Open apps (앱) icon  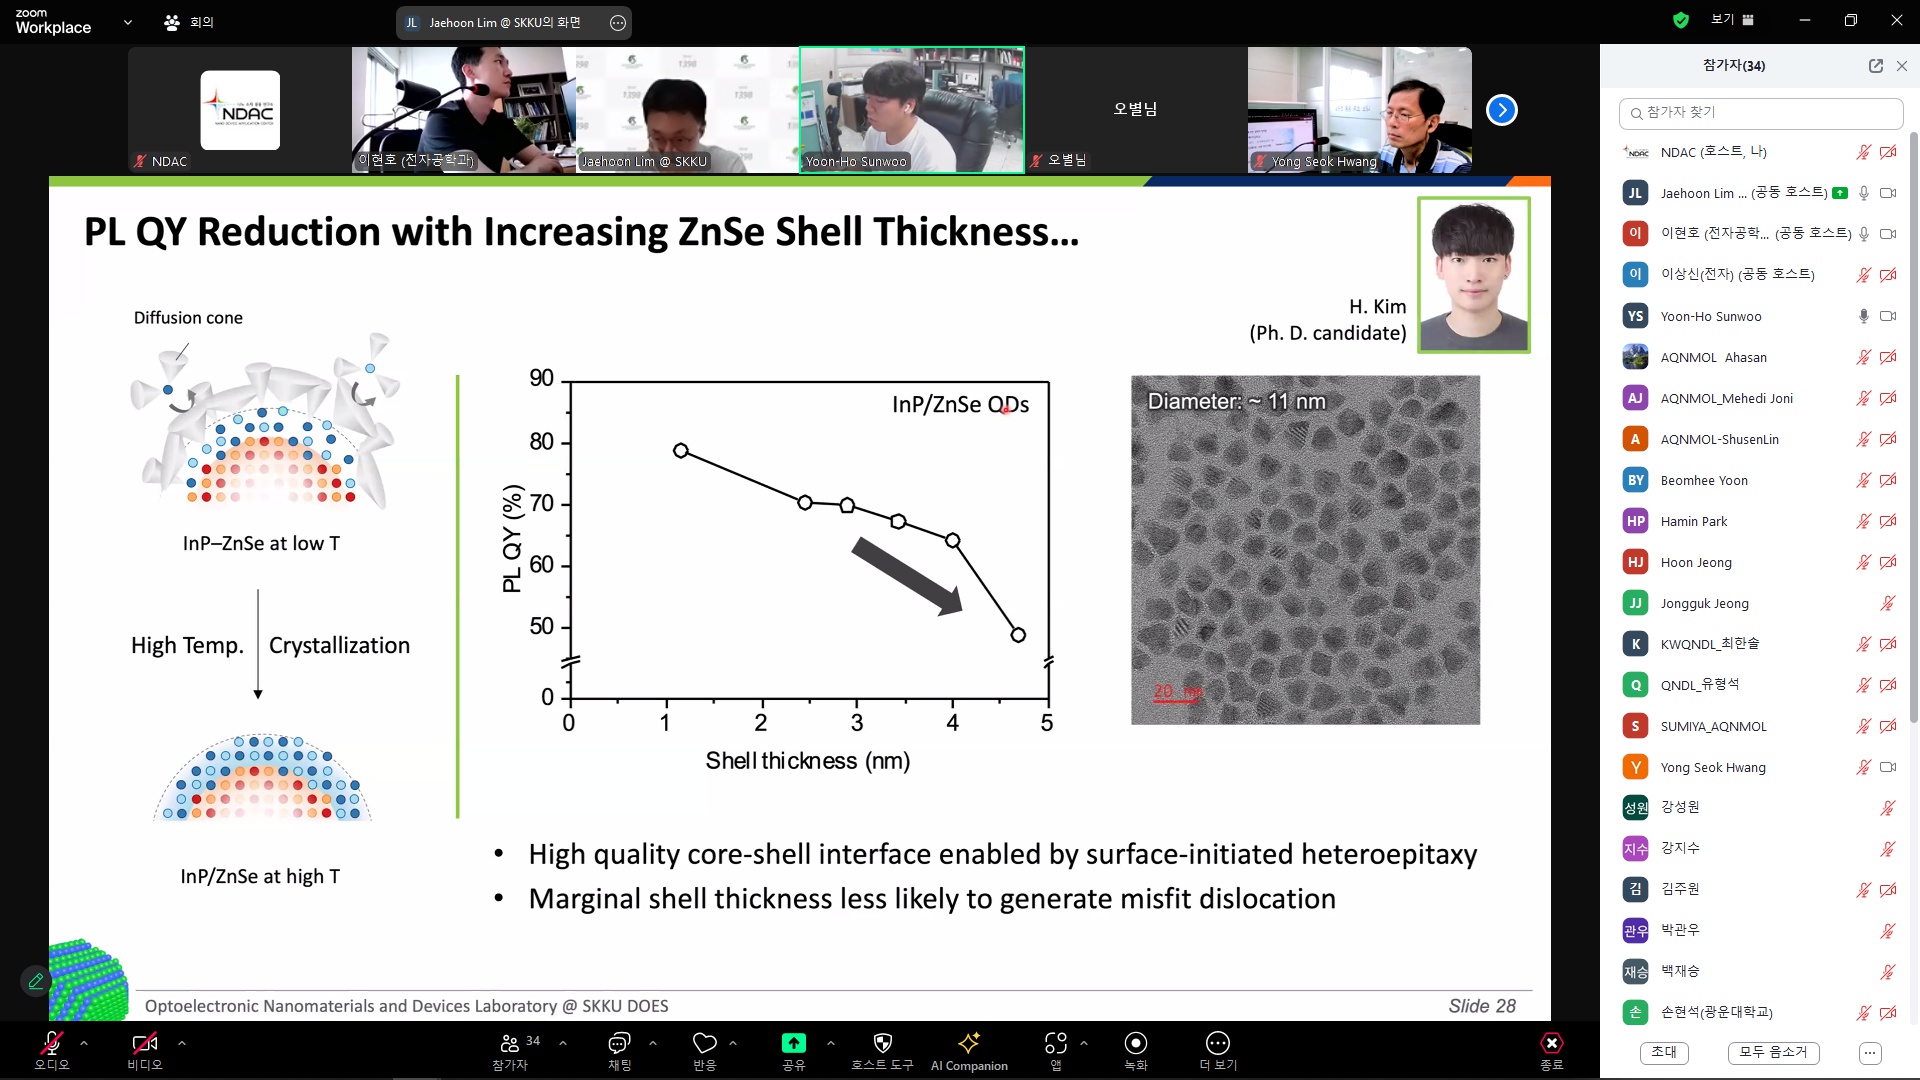(1056, 1043)
